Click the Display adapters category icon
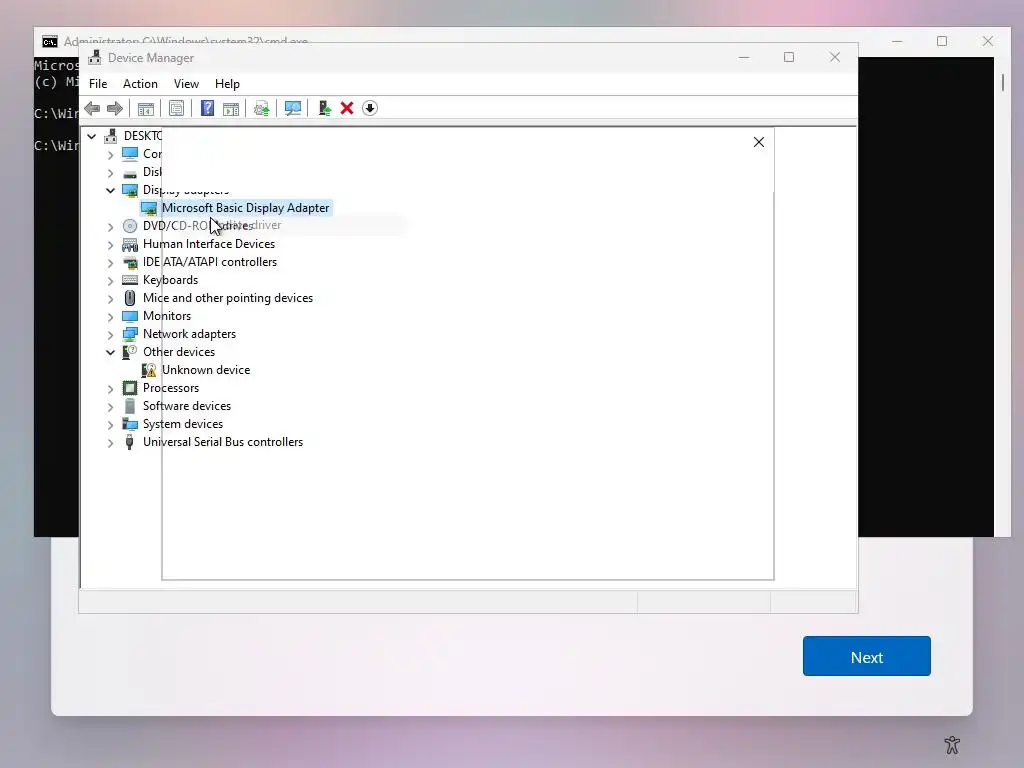 [130, 190]
